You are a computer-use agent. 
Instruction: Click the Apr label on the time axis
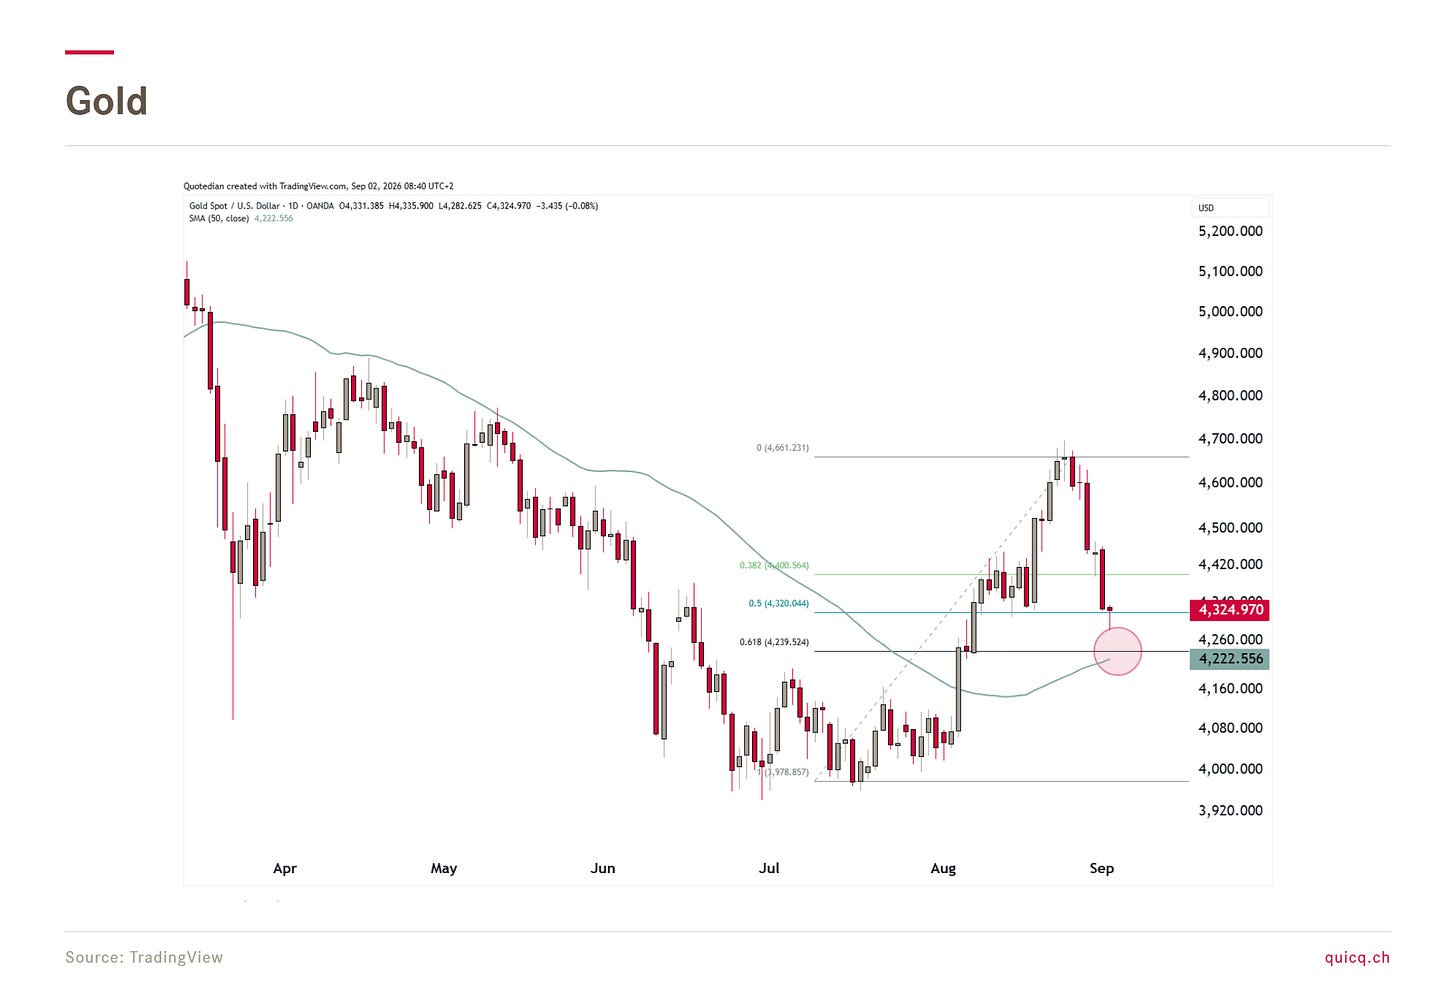(x=285, y=868)
